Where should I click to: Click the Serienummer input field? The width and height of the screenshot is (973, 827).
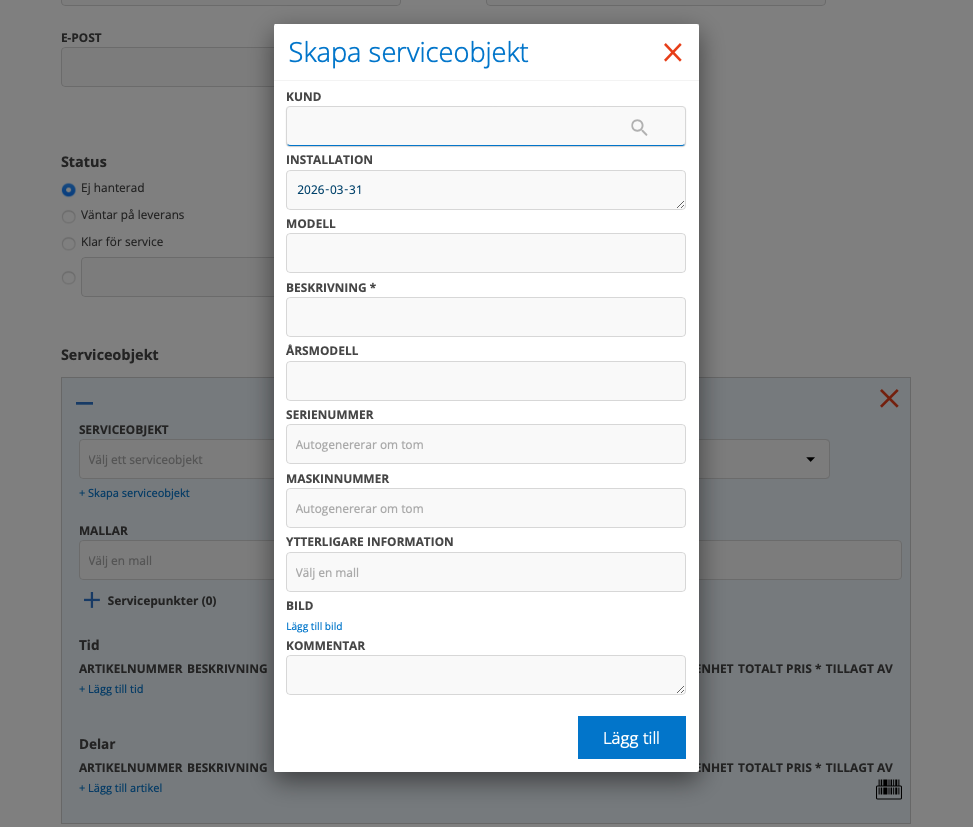485,445
